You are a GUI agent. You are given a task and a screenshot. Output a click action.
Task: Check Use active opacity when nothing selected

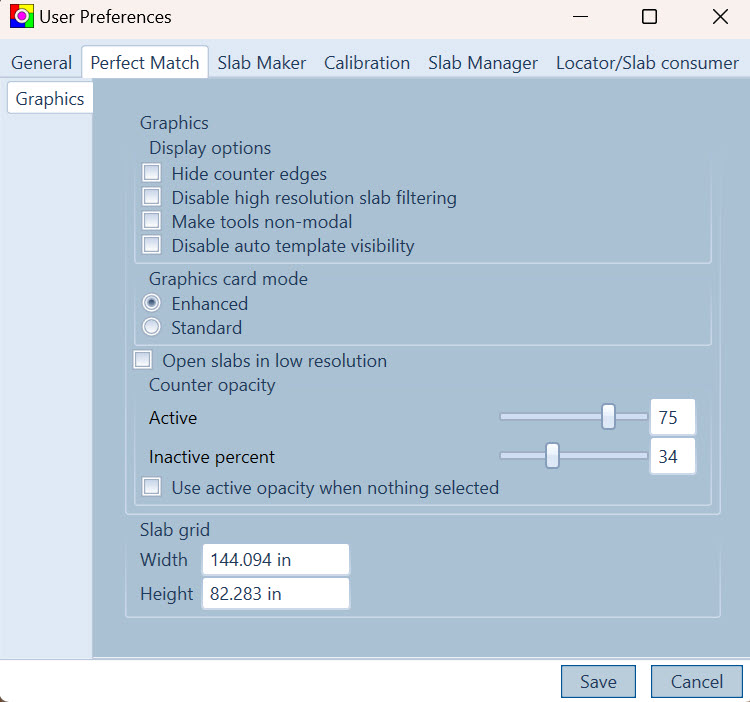click(x=152, y=487)
